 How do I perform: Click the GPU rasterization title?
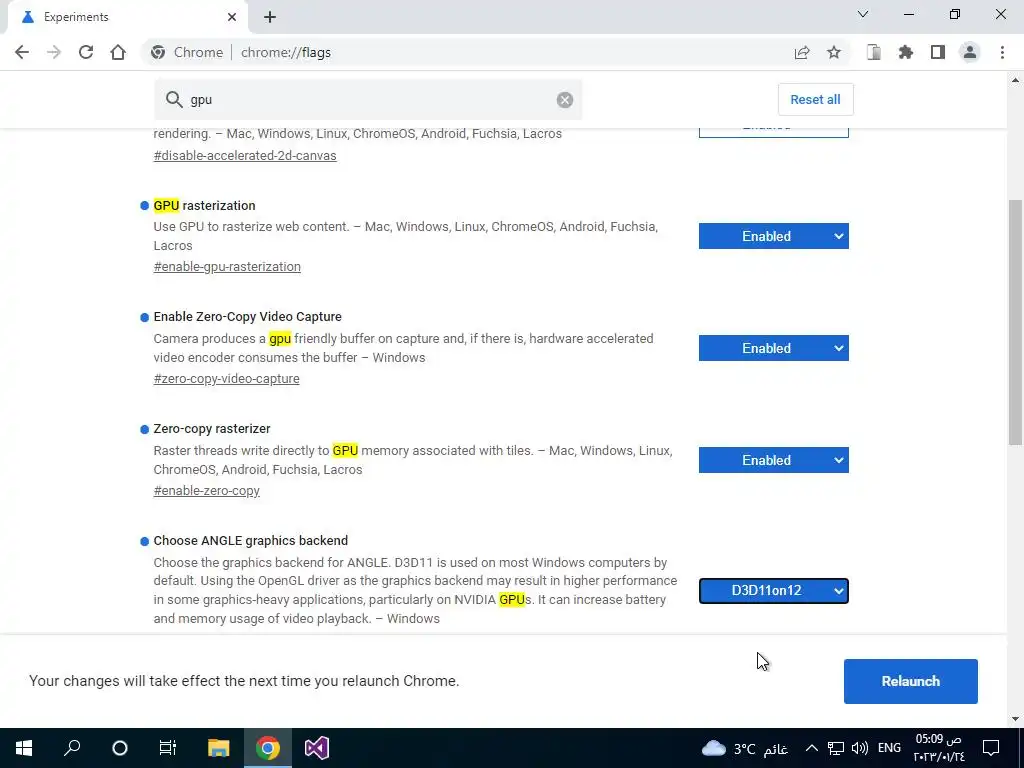point(204,205)
